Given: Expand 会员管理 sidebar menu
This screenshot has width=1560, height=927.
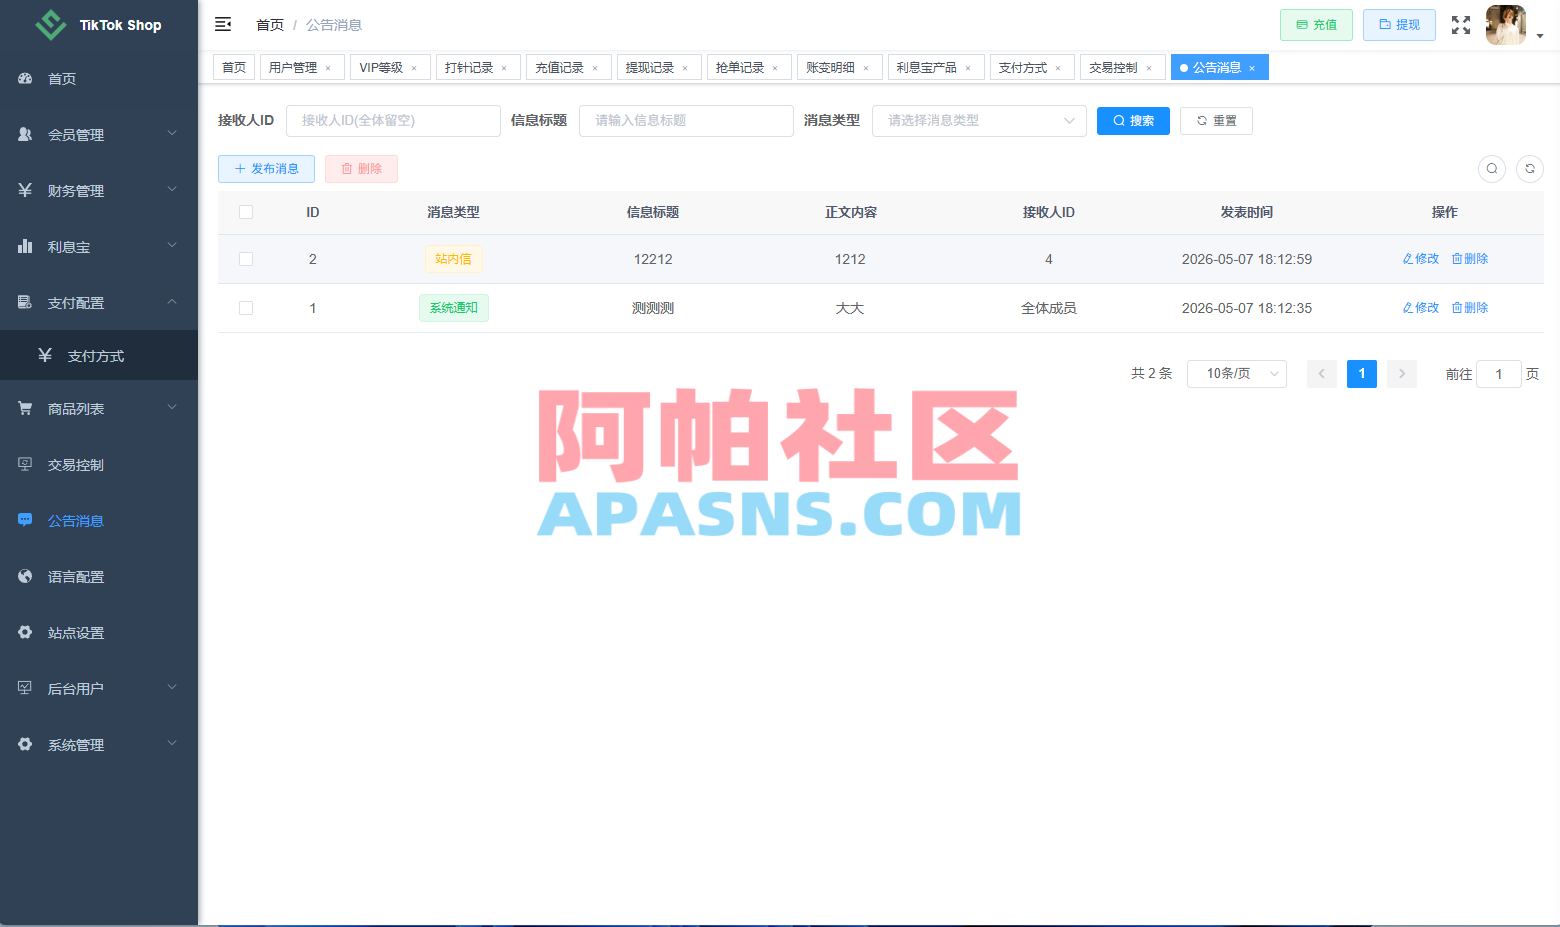Looking at the screenshot, I should tap(99, 135).
